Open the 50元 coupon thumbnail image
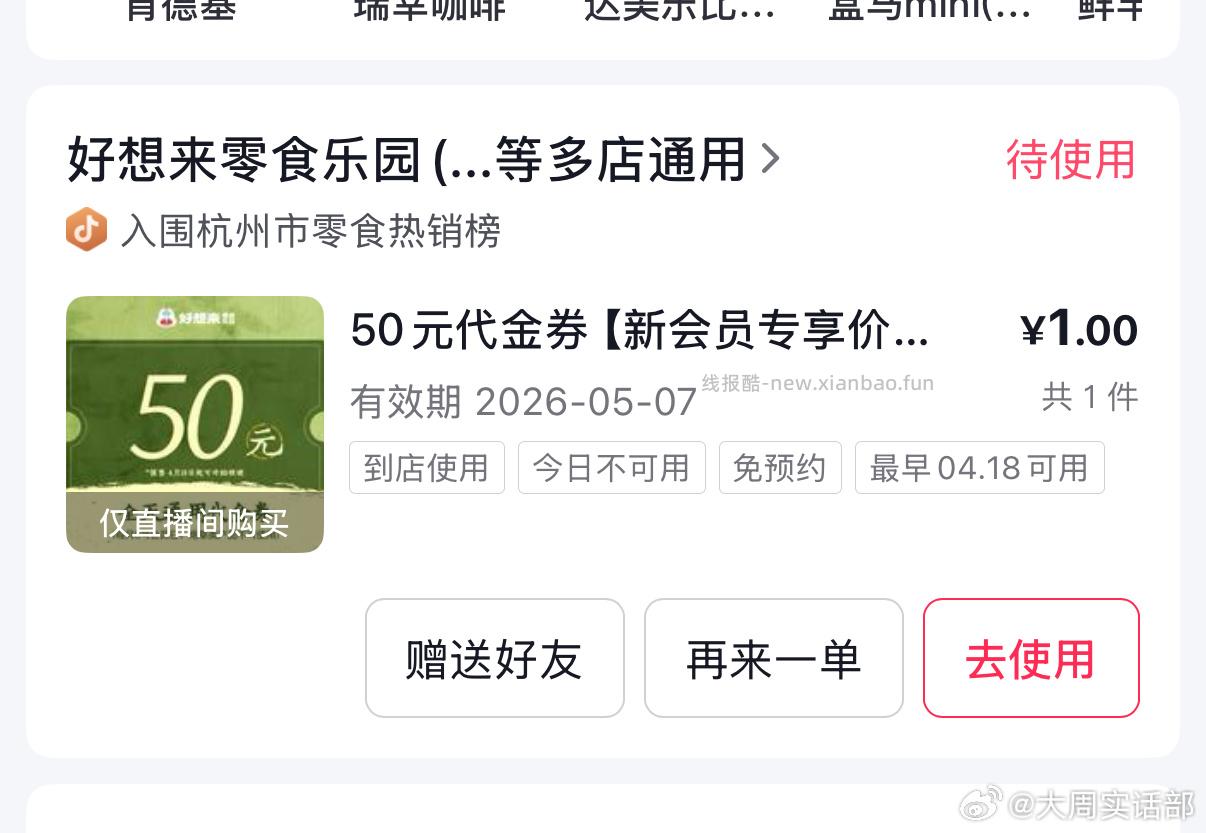This screenshot has width=1206, height=833. [x=195, y=424]
